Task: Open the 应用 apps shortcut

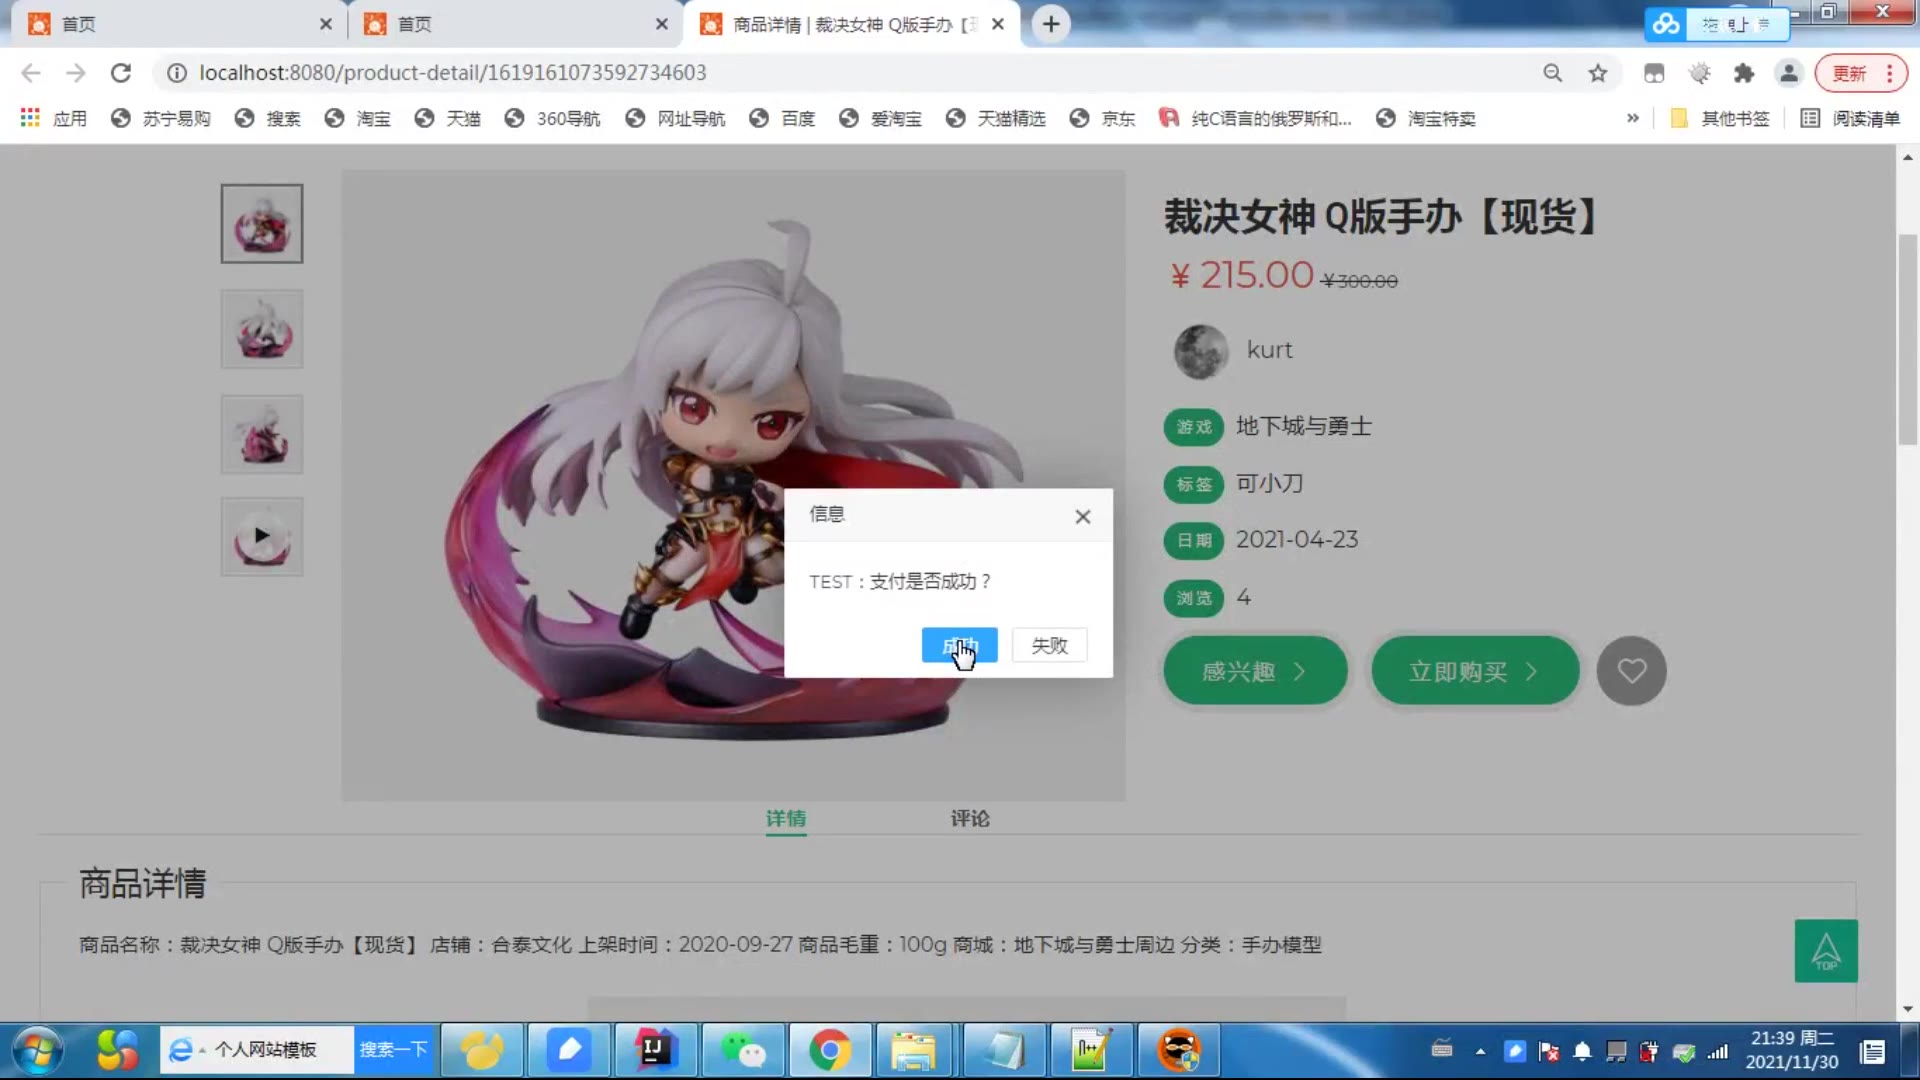Action: pos(54,118)
